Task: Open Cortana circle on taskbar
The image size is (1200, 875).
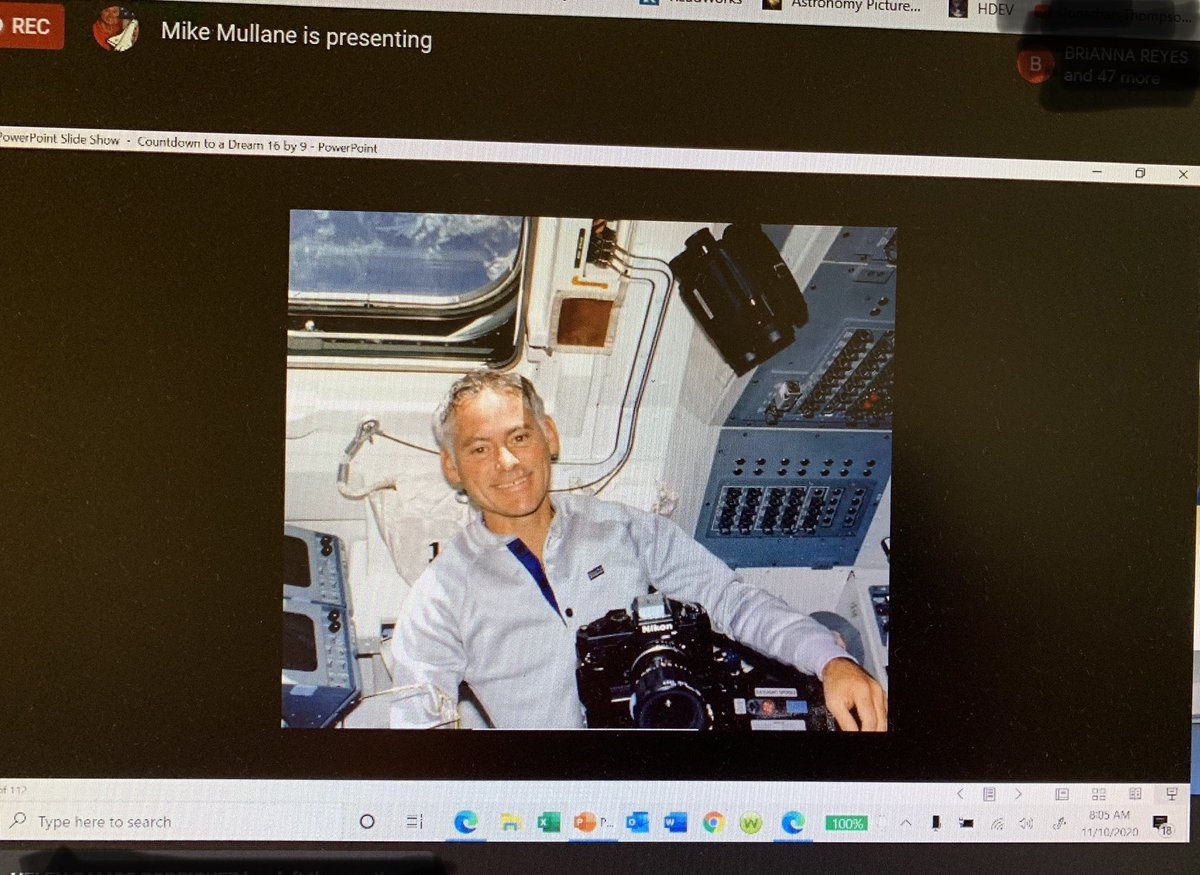Action: tap(367, 821)
